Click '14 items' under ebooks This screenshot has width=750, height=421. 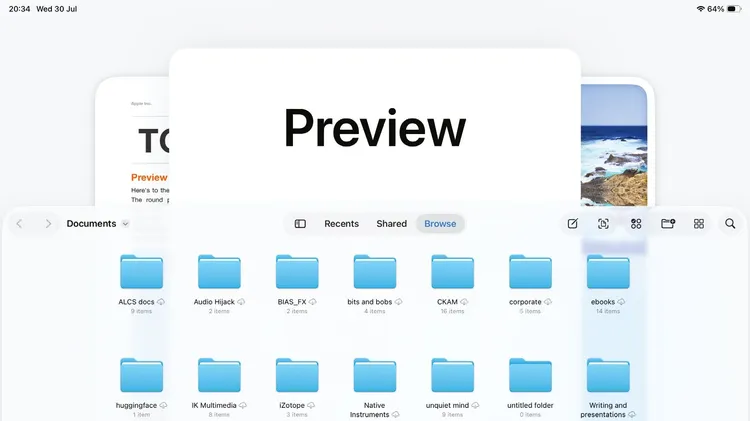(608, 311)
